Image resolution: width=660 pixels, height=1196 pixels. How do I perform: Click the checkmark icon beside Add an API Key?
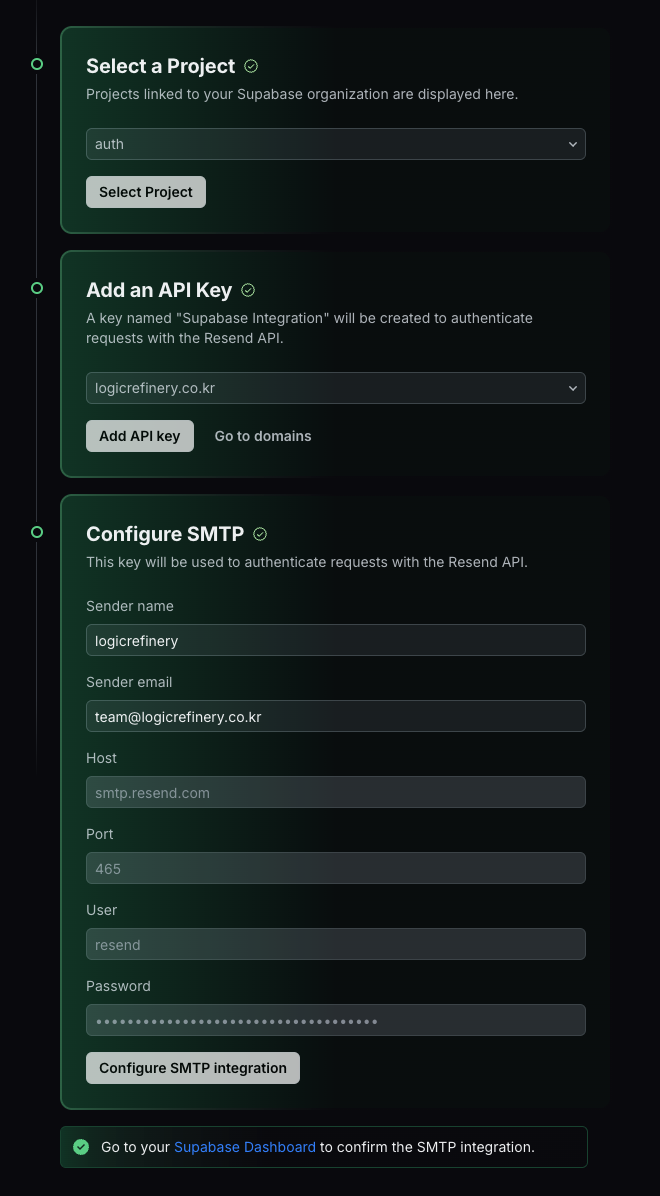(x=248, y=290)
